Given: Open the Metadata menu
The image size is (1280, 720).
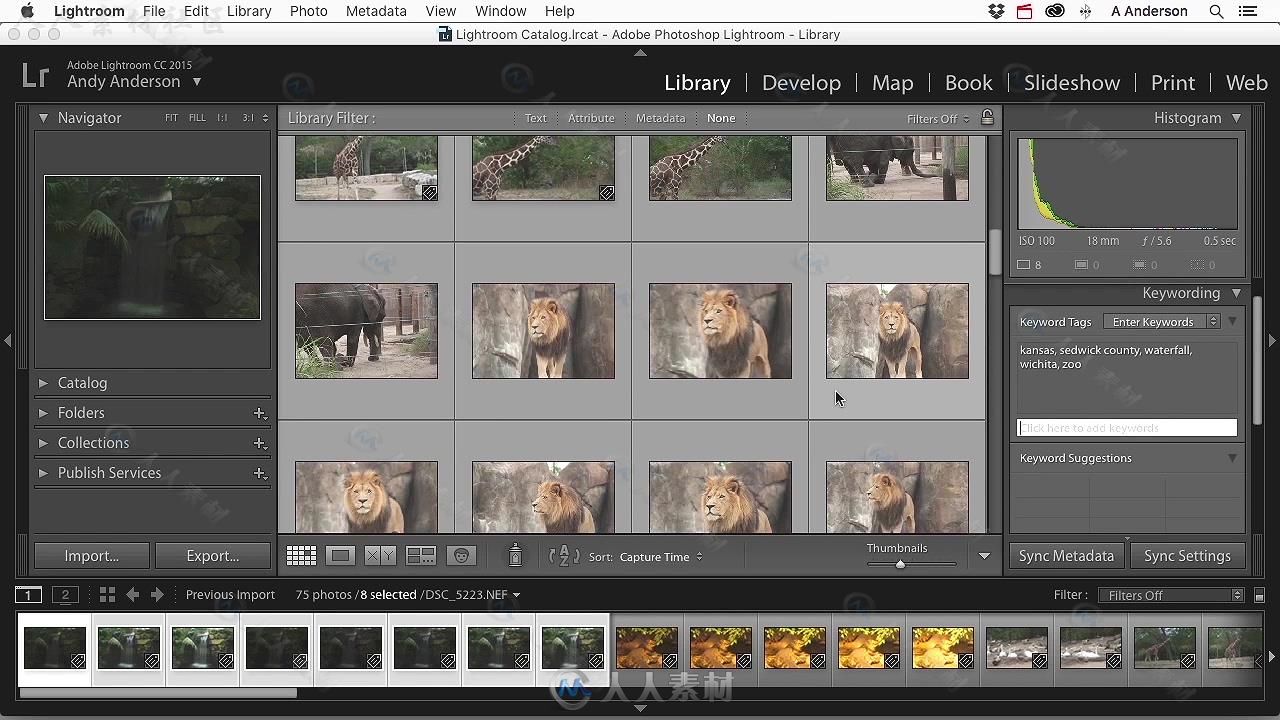Looking at the screenshot, I should pyautogui.click(x=376, y=11).
